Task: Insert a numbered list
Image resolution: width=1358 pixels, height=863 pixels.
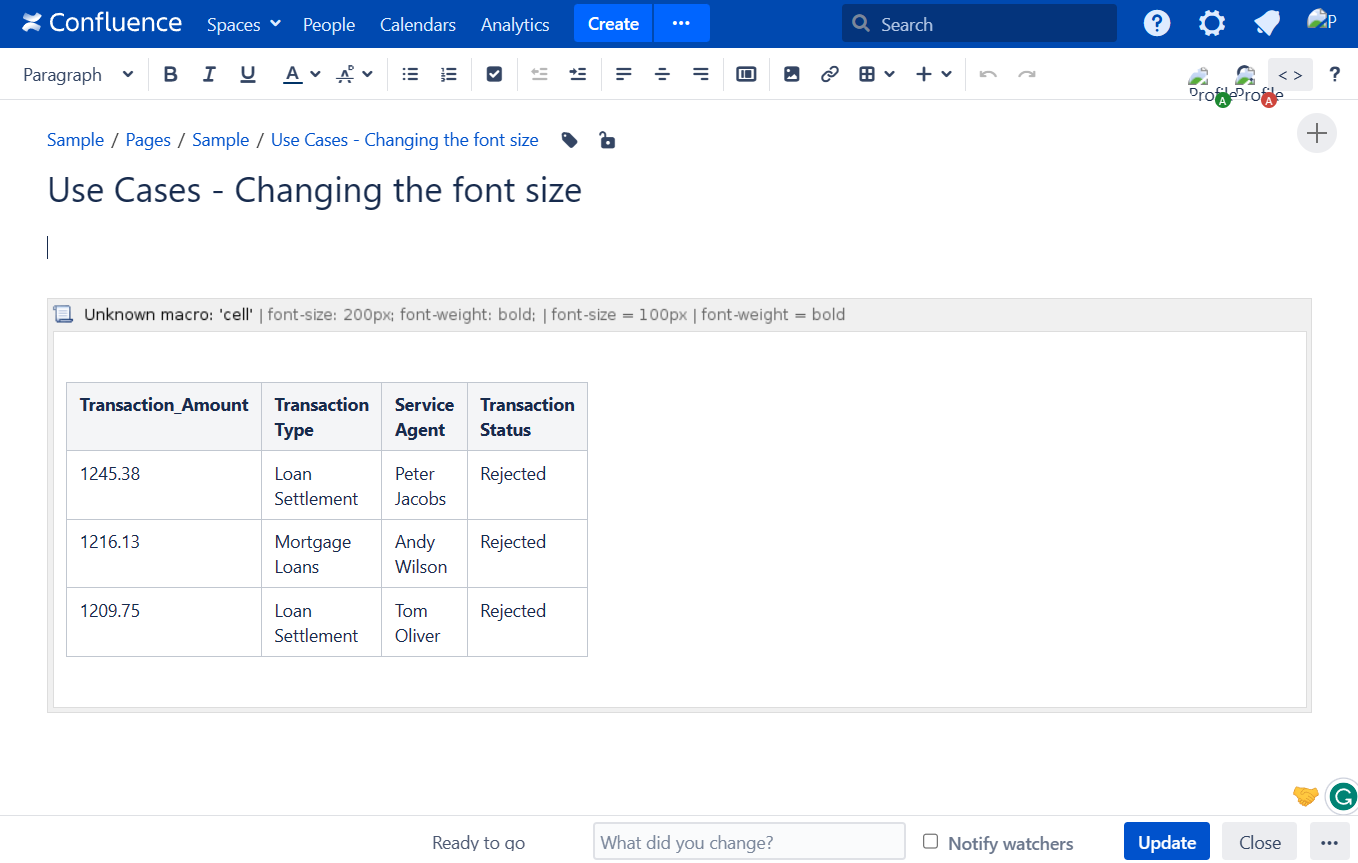Action: pyautogui.click(x=449, y=74)
